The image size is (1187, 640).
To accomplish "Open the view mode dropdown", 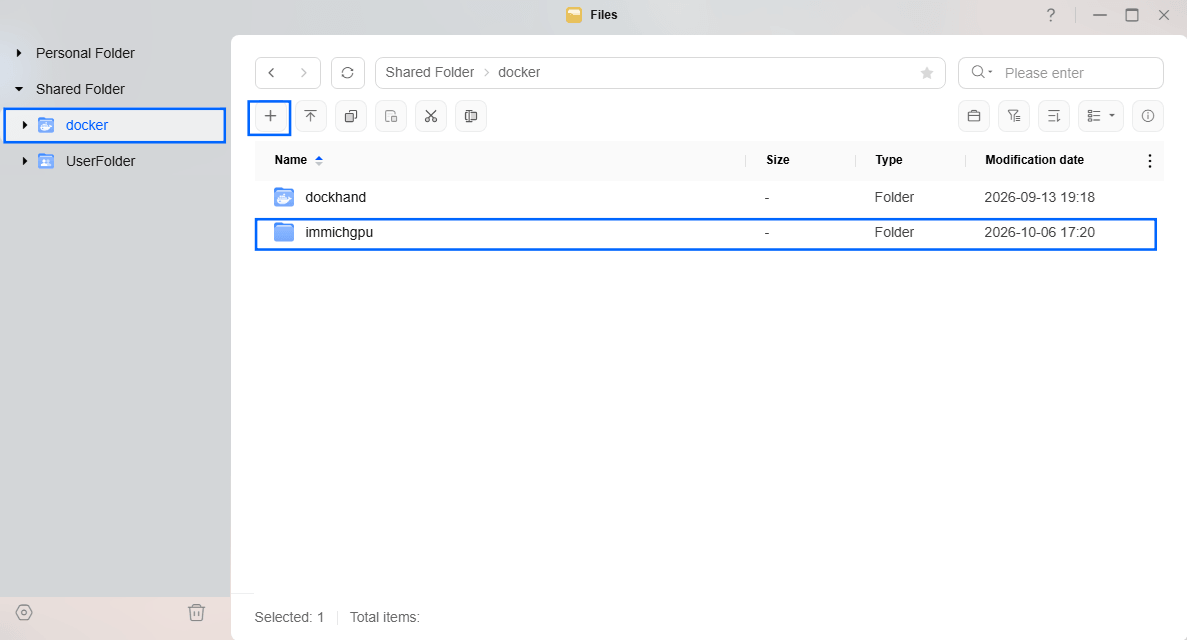I will (x=1101, y=117).
